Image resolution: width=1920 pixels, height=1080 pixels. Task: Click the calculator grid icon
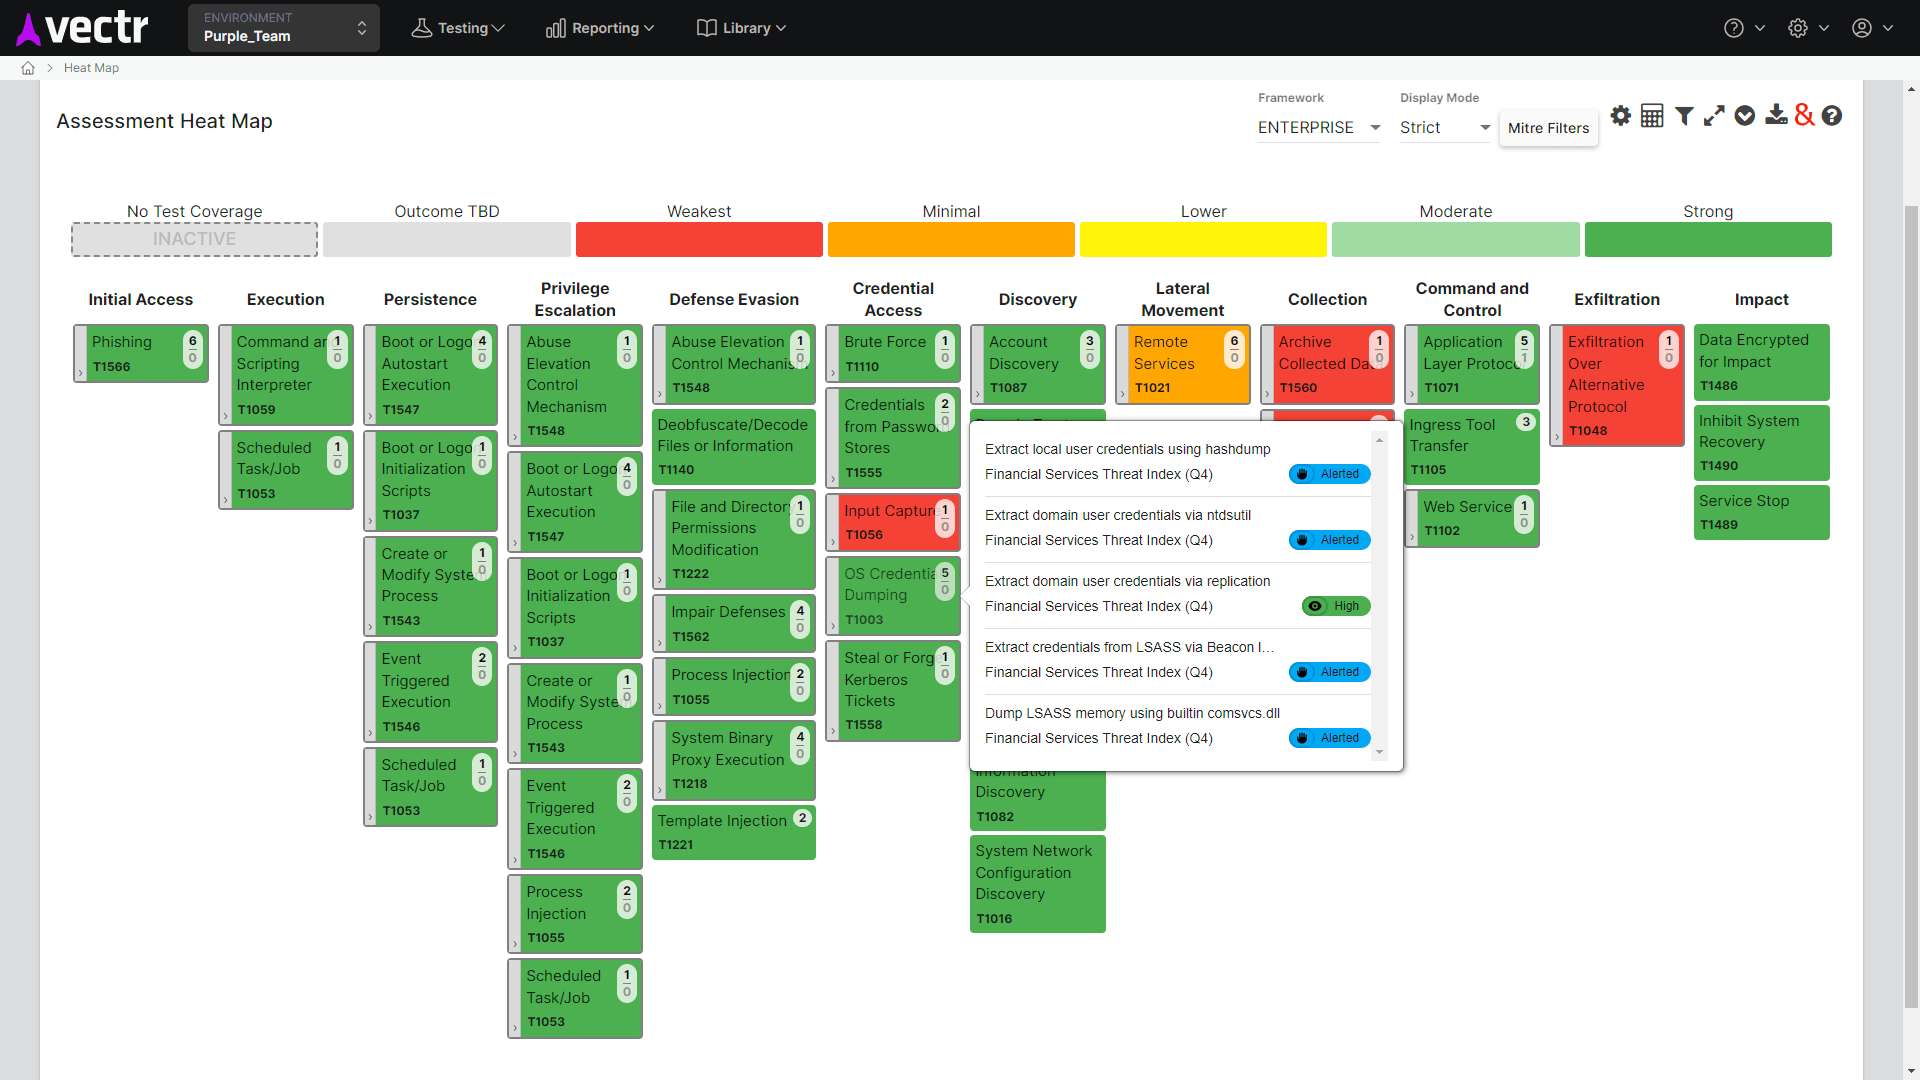(1652, 116)
